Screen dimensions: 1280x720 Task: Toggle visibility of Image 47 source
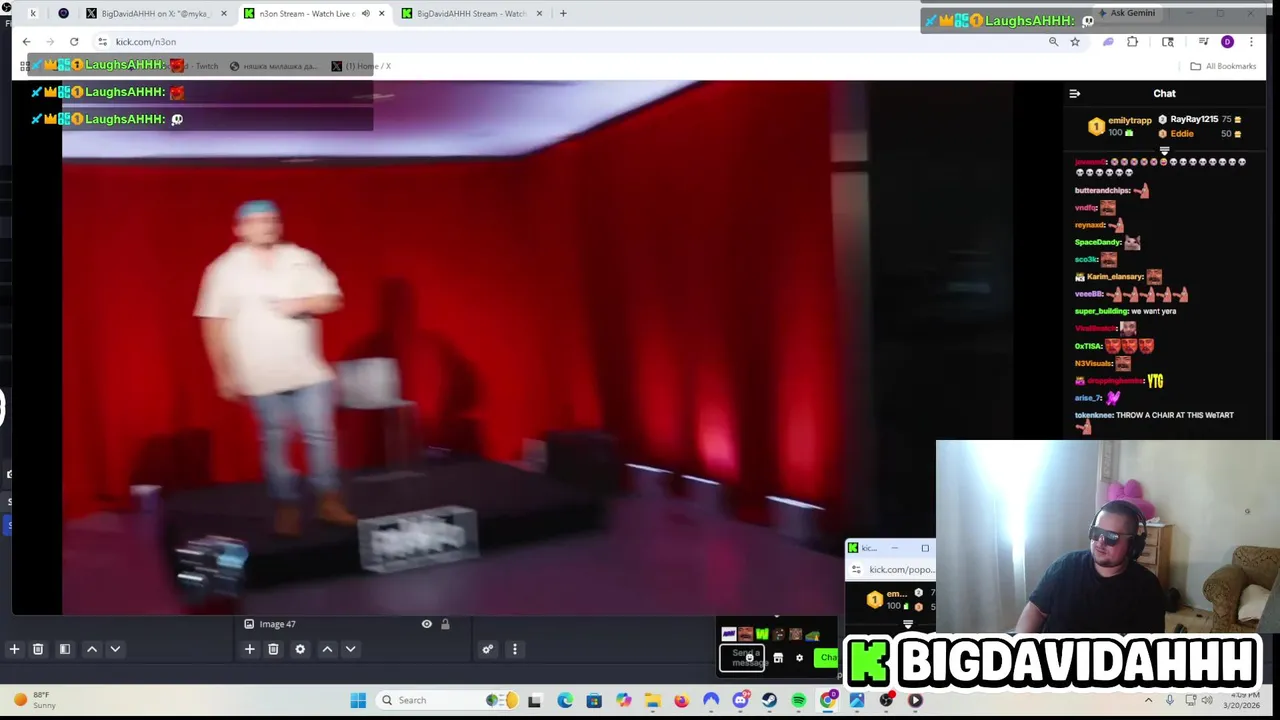pos(427,624)
